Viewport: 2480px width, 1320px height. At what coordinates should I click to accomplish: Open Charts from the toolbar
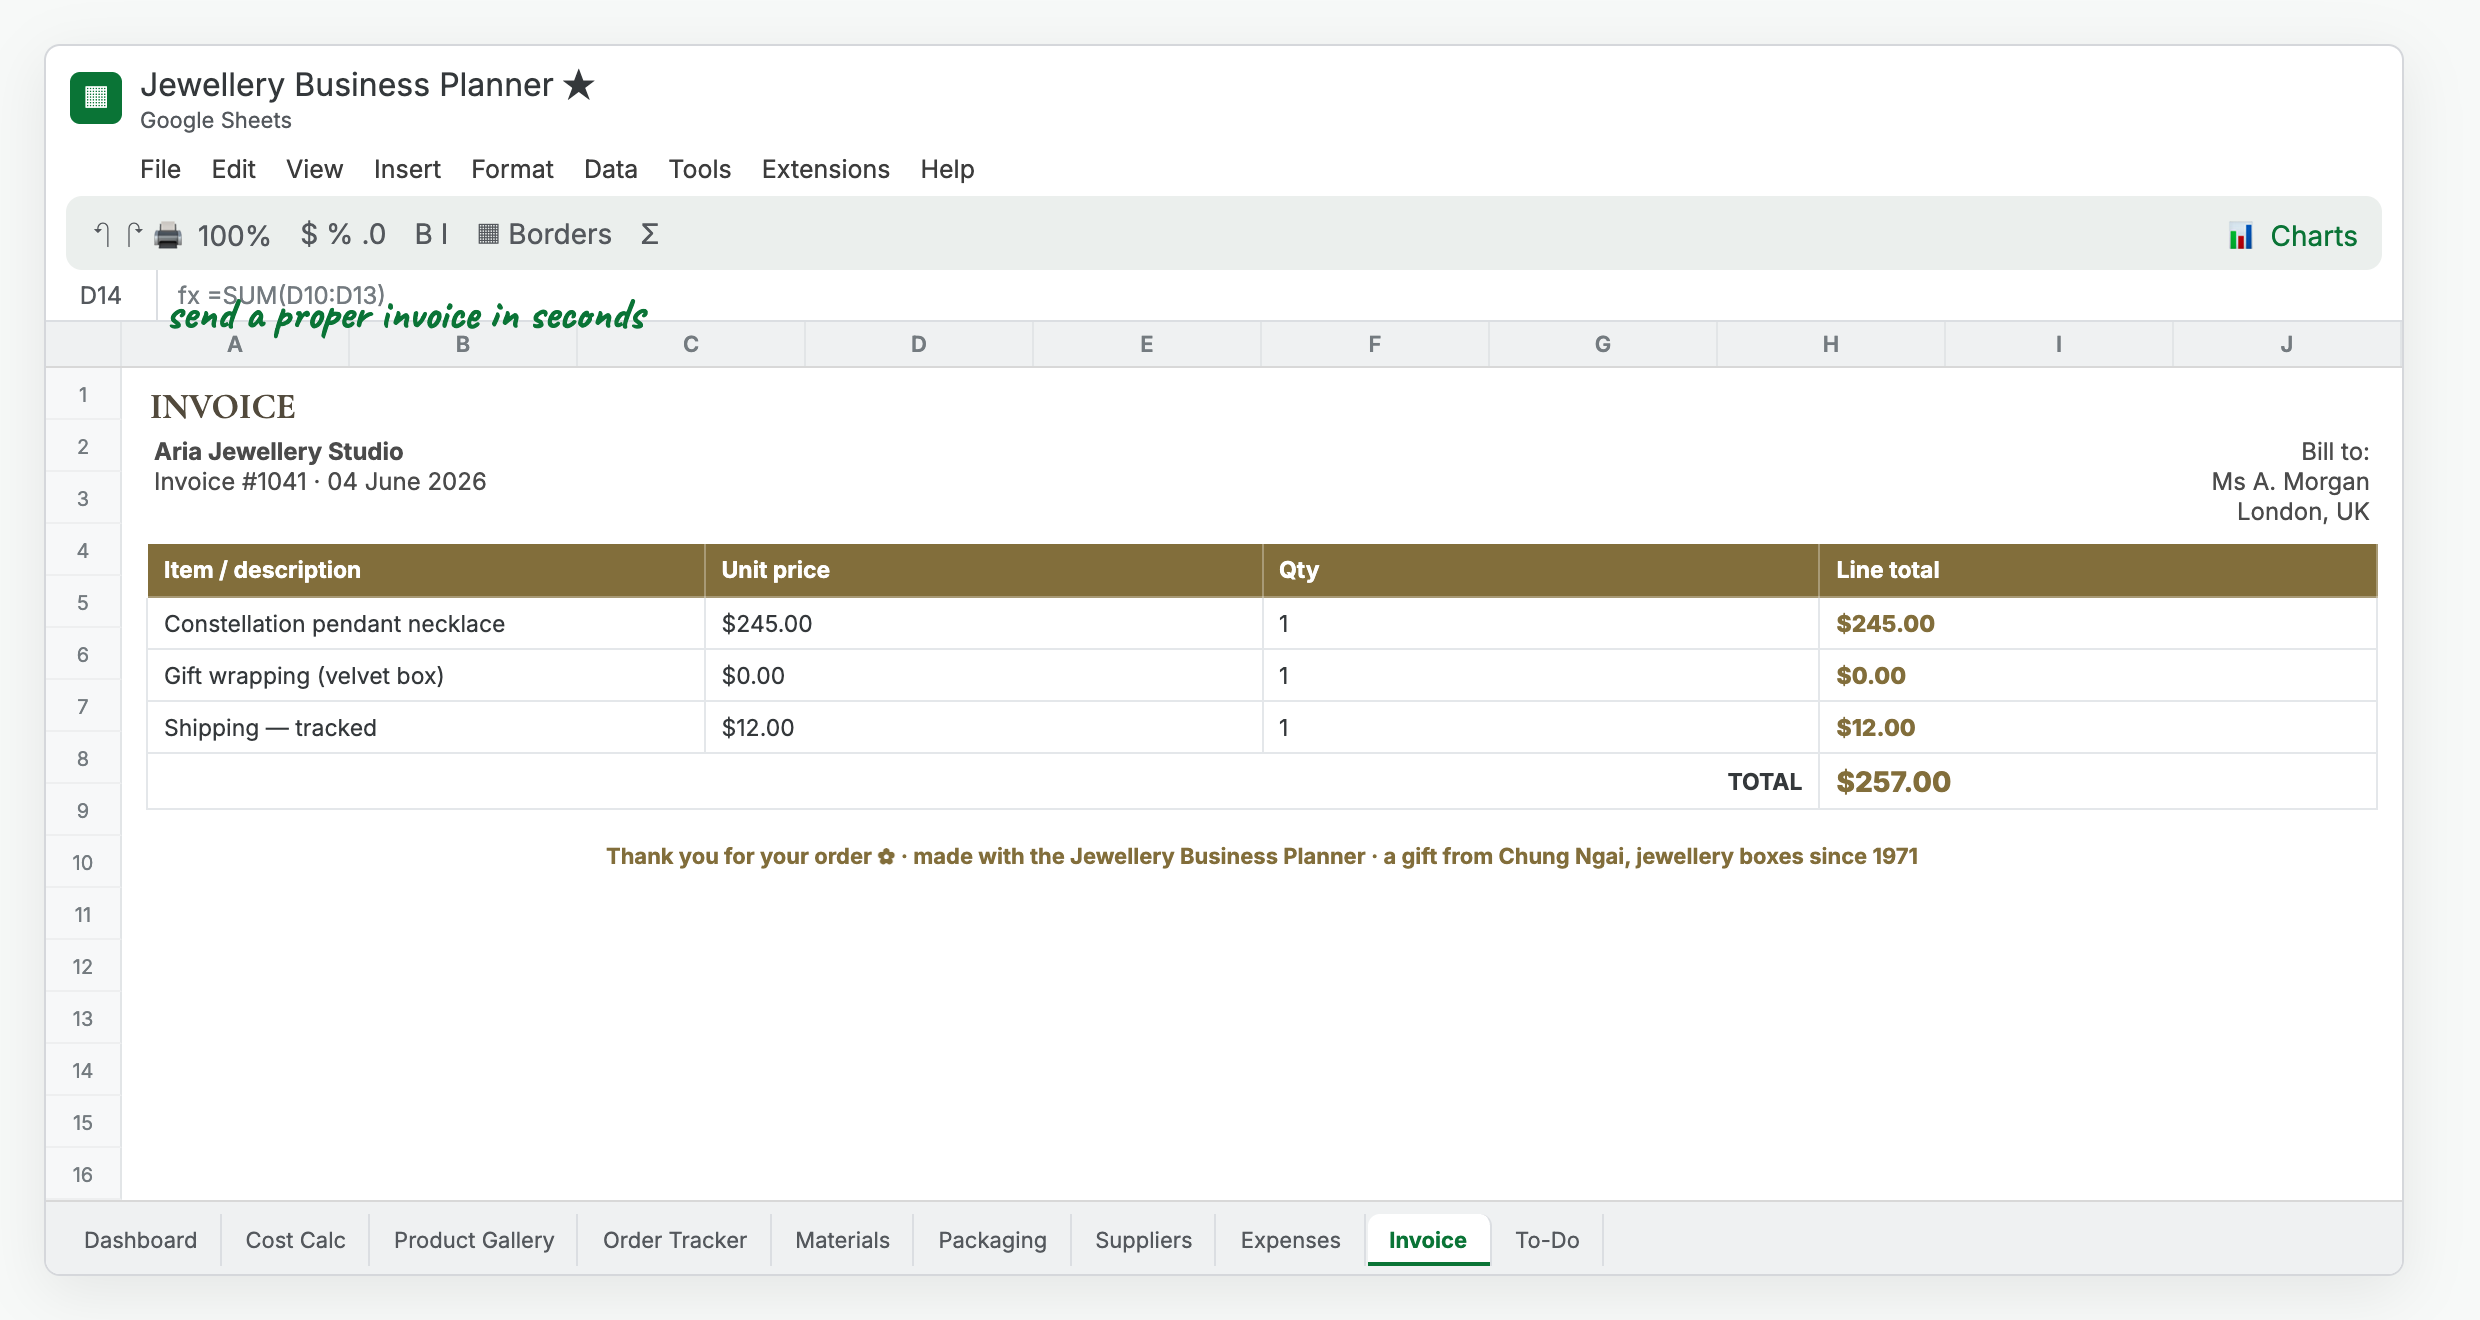coord(2293,236)
